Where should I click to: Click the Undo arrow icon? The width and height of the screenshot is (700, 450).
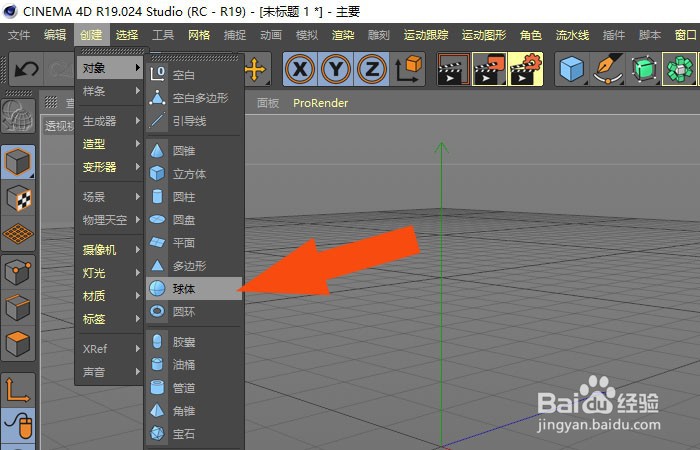26,69
